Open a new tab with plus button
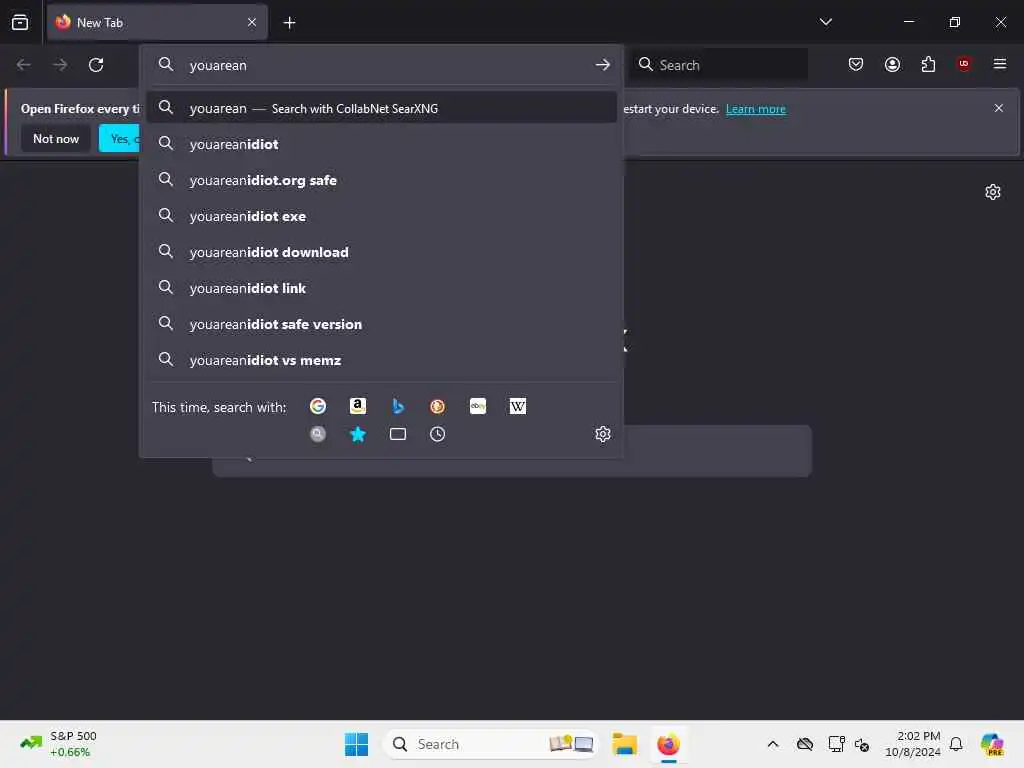Screen dimensions: 1024x768 pos(289,22)
